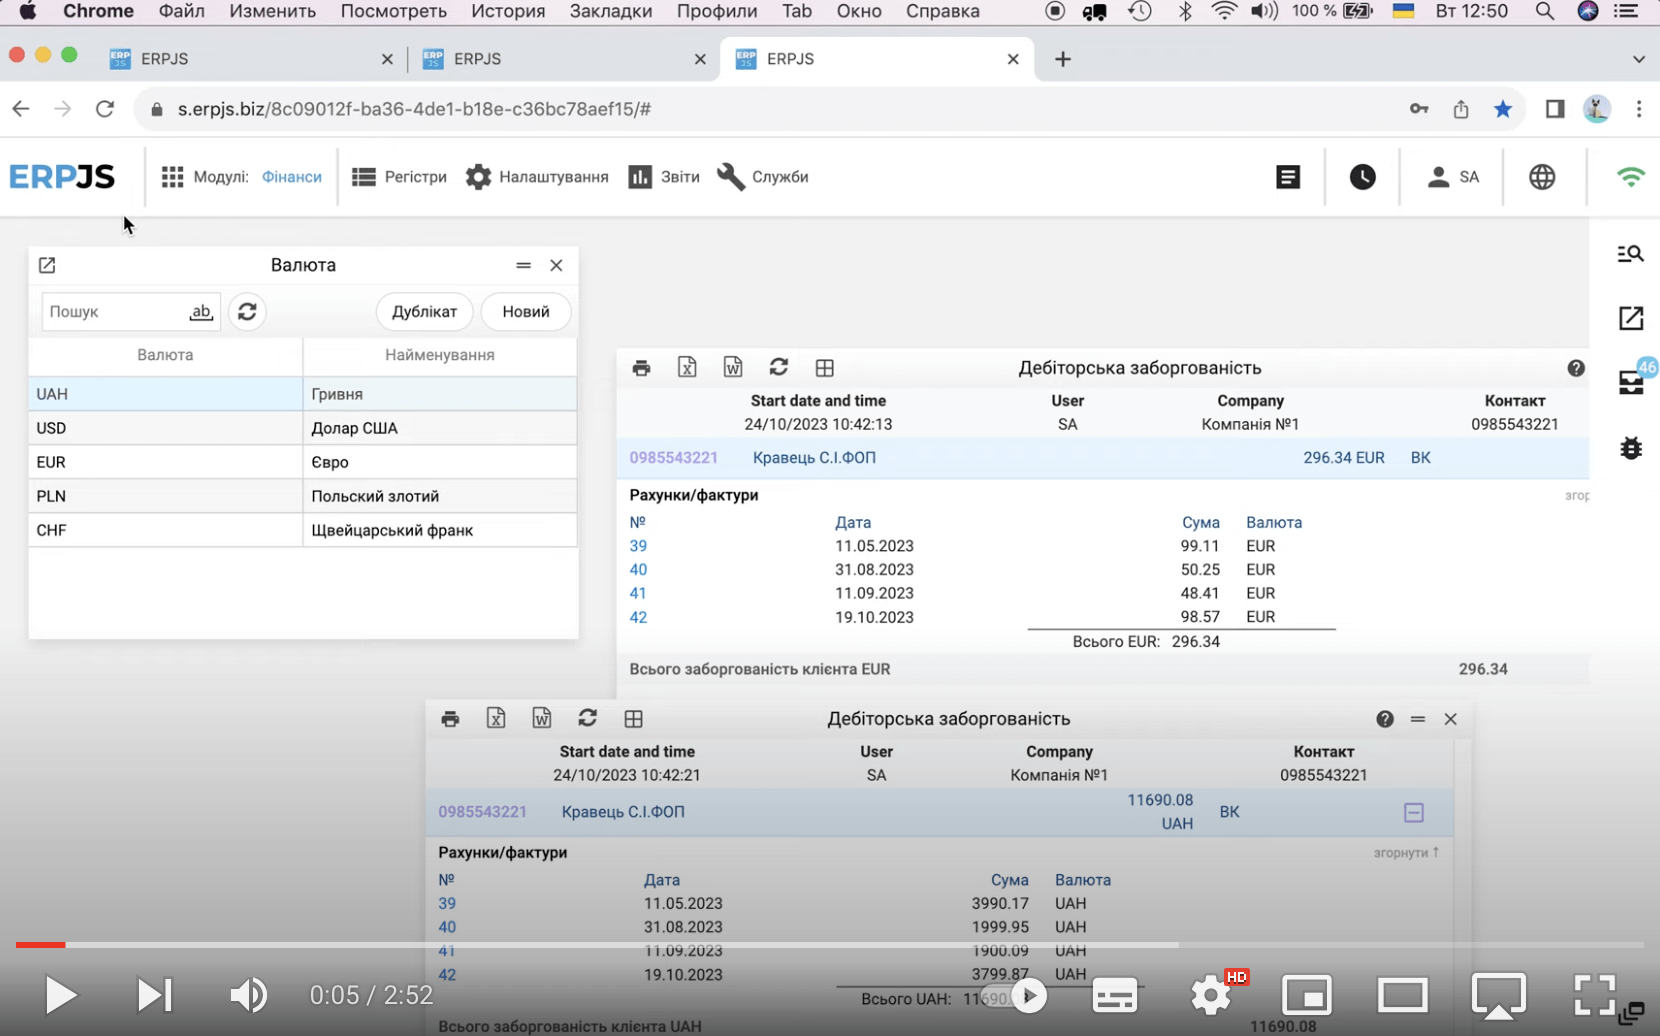Select the PLN currency row
Screen dimensions: 1660x1036
[x=303, y=496]
